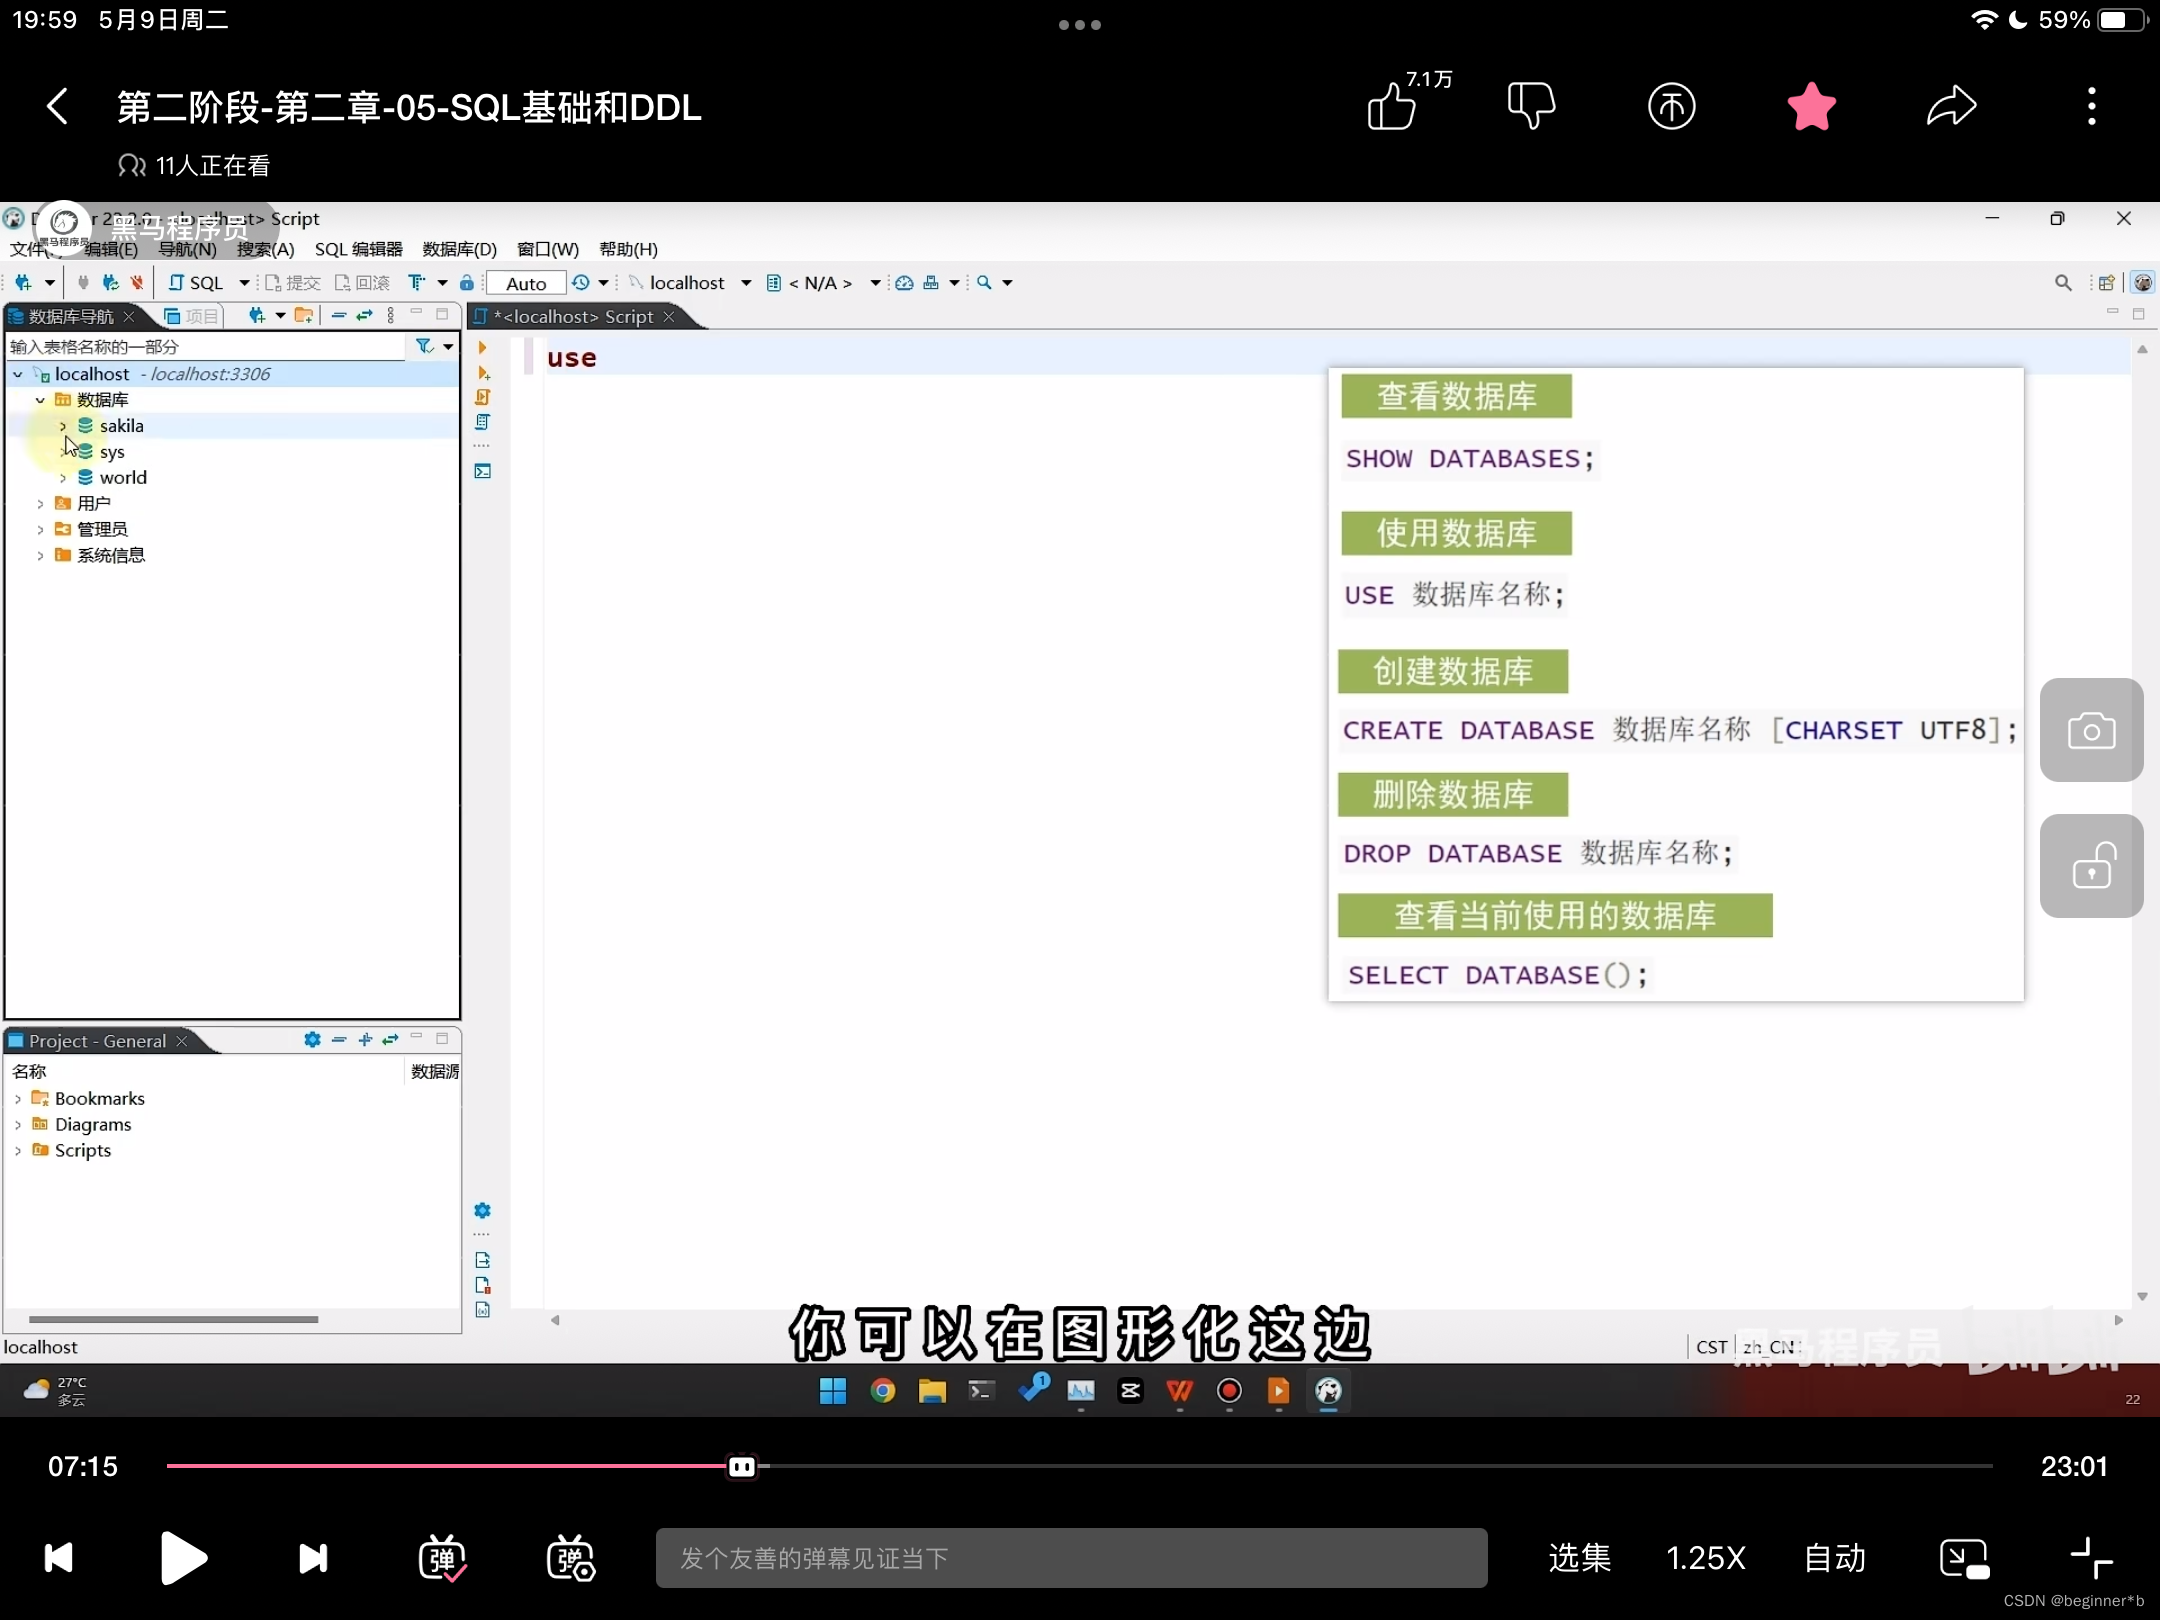Open the SQL 编辑器 menu
2160x1620 pixels.
(x=358, y=249)
